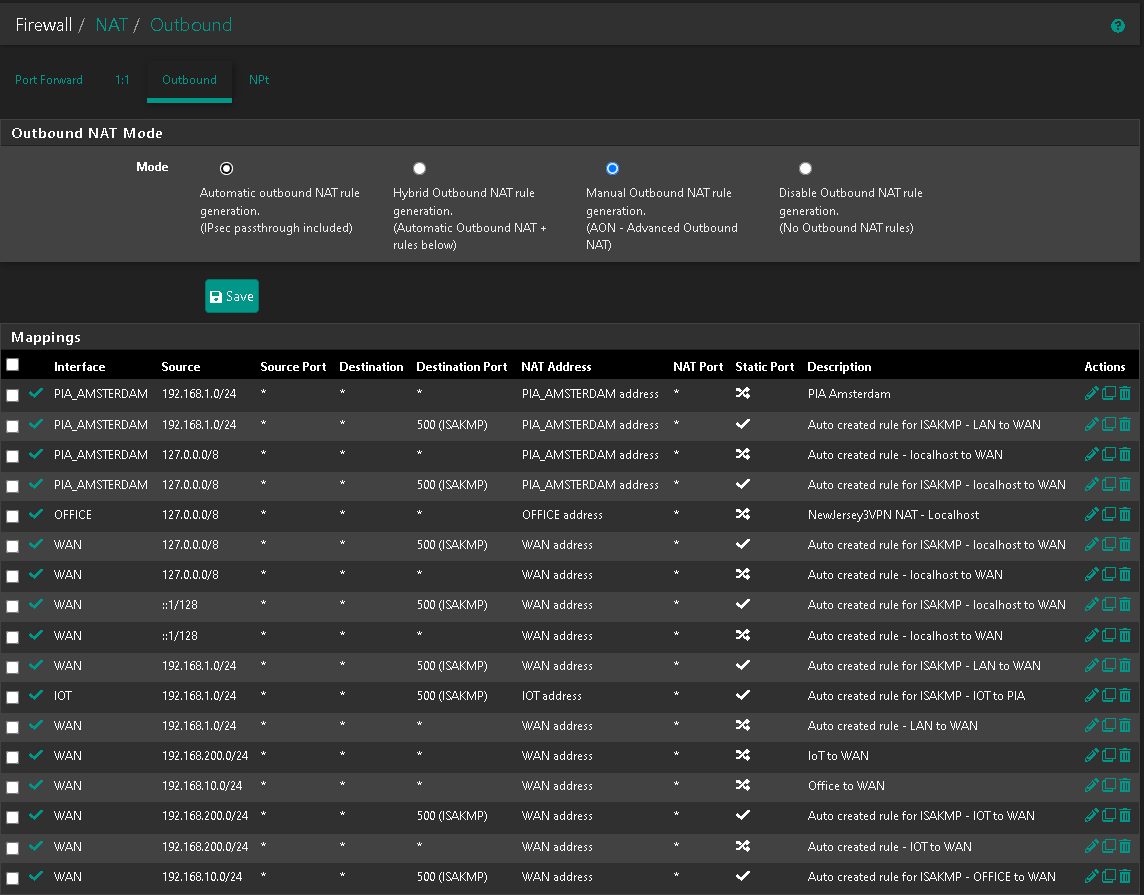Check the Office to WAN mapping row
Image resolution: width=1144 pixels, height=895 pixels.
[12, 788]
